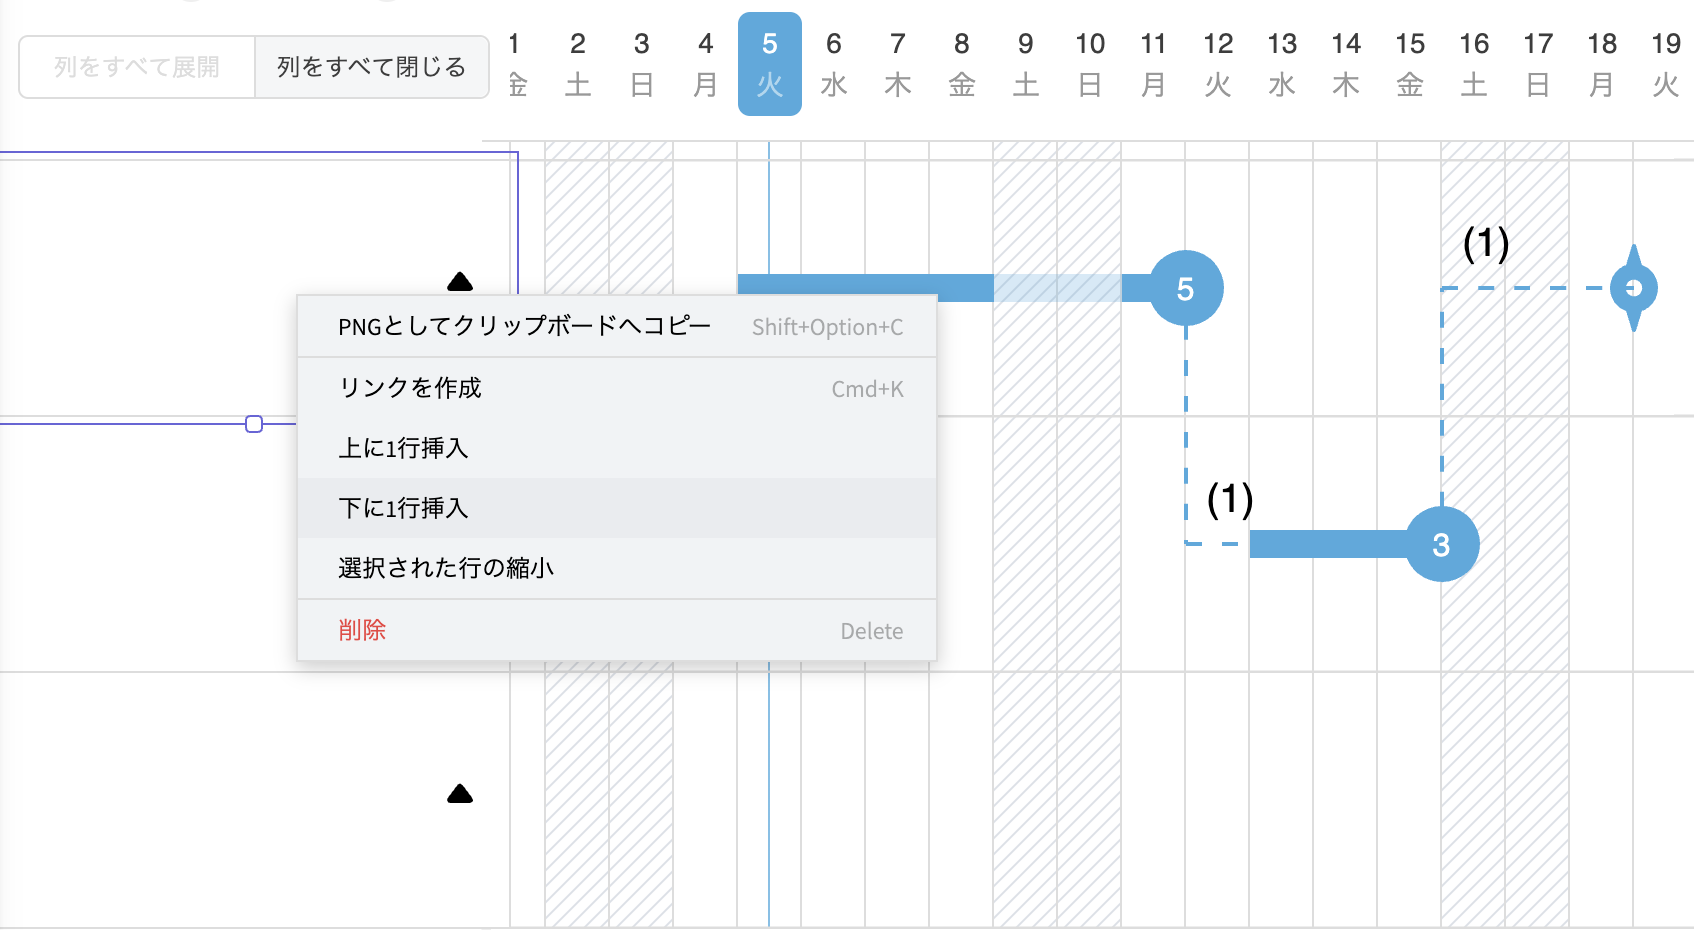Click the light blue weekend segment of the first task bar

pos(1056,288)
